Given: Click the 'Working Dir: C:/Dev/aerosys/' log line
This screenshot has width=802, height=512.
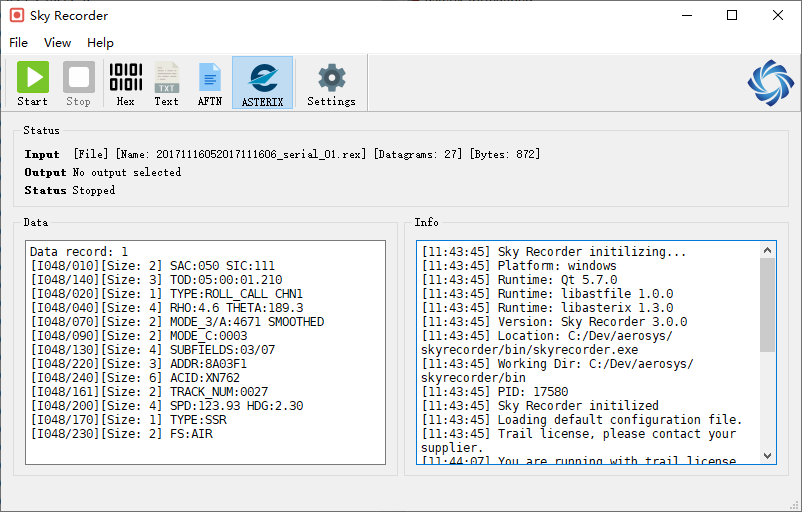Looking at the screenshot, I should pyautogui.click(x=558, y=364).
